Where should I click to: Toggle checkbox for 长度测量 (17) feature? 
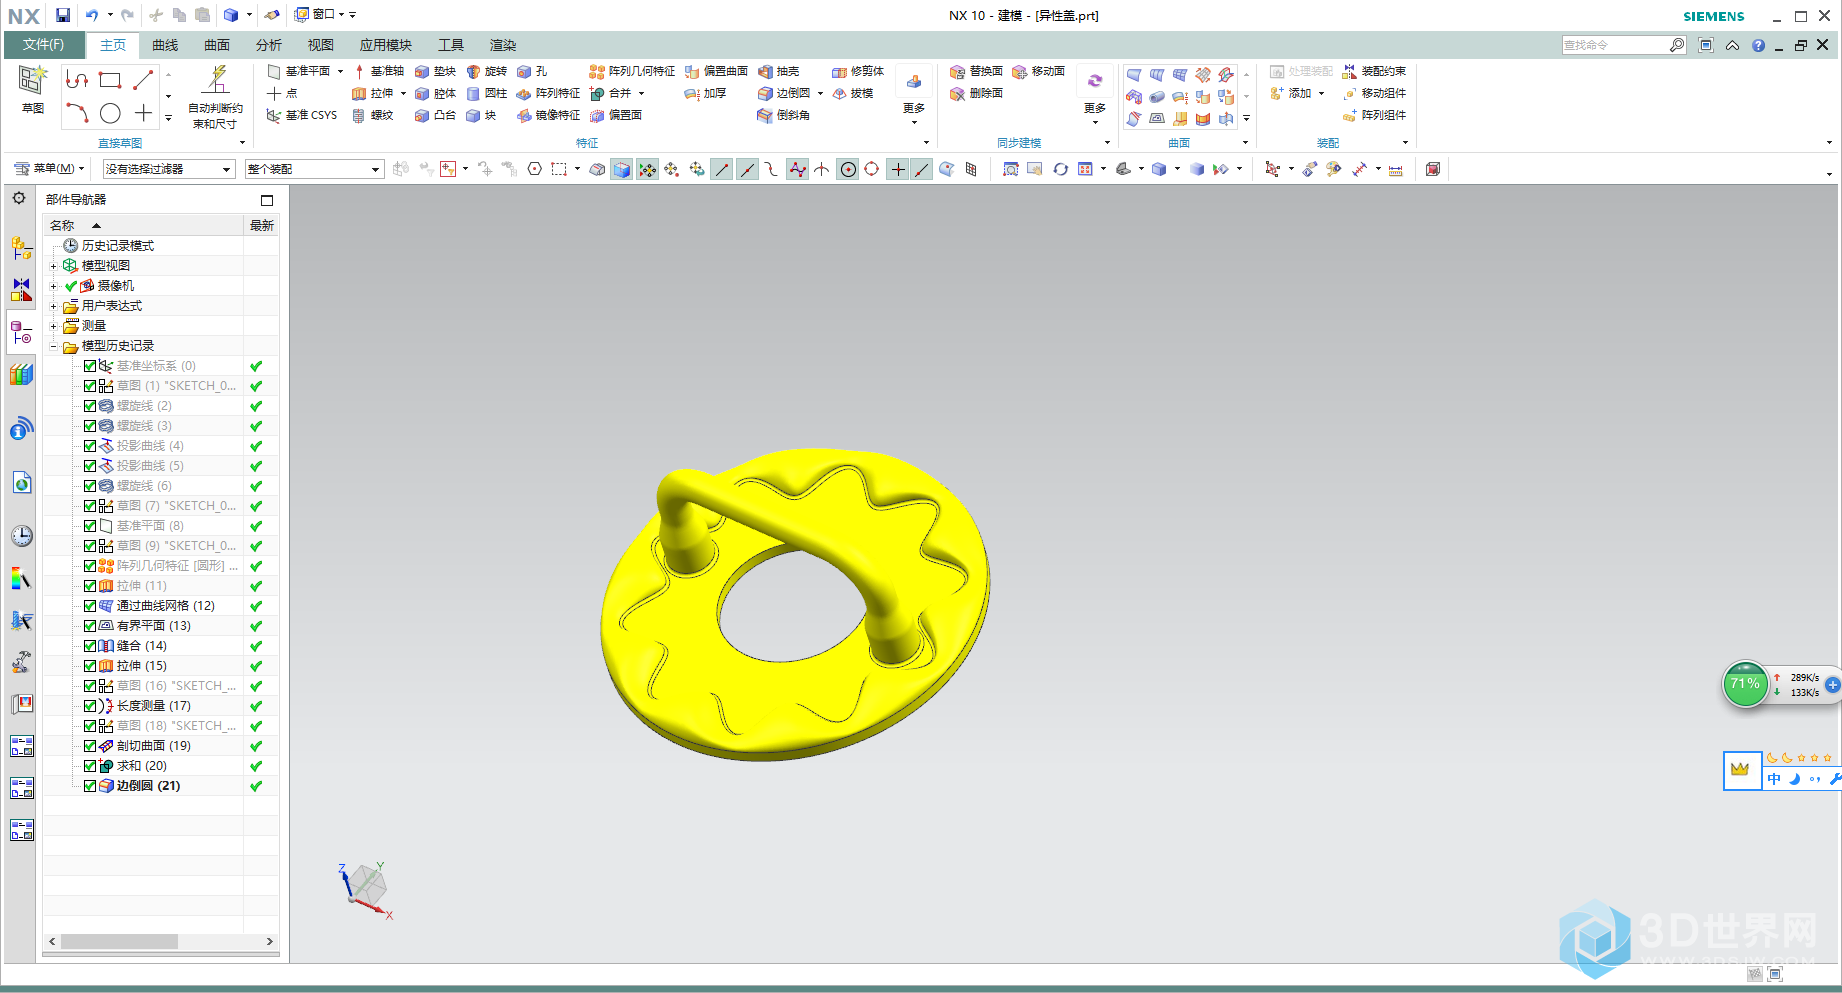[90, 706]
